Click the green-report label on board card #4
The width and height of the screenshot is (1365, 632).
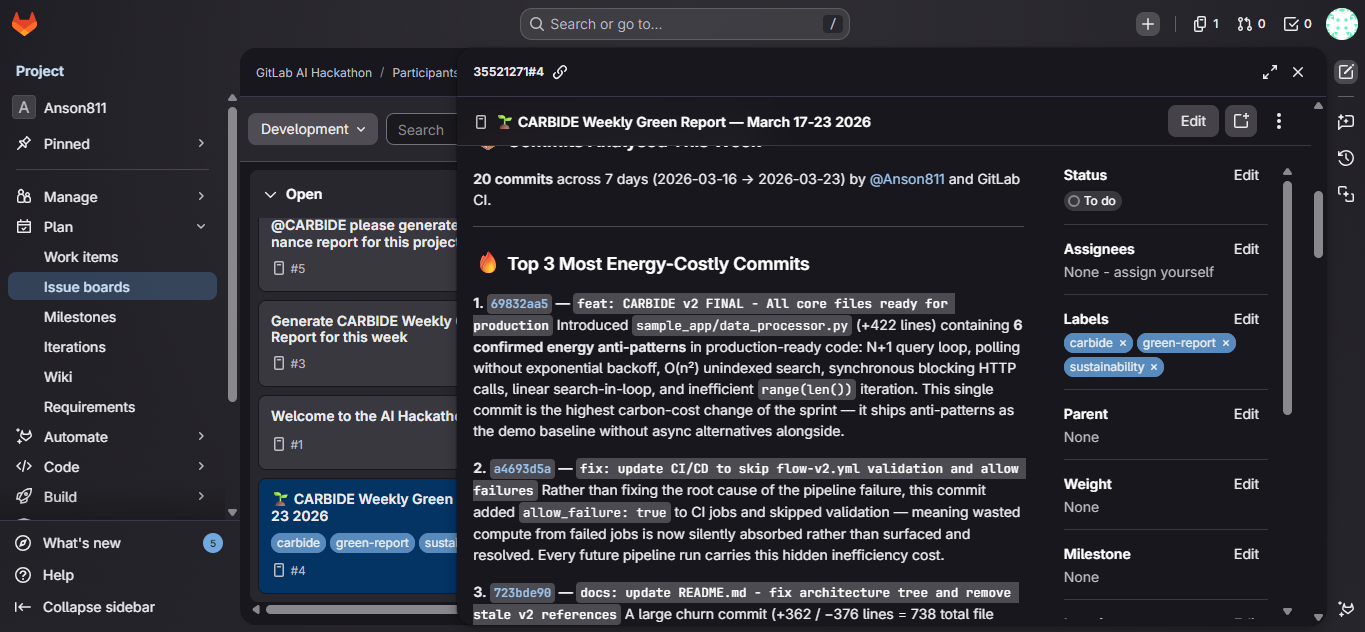(x=373, y=543)
